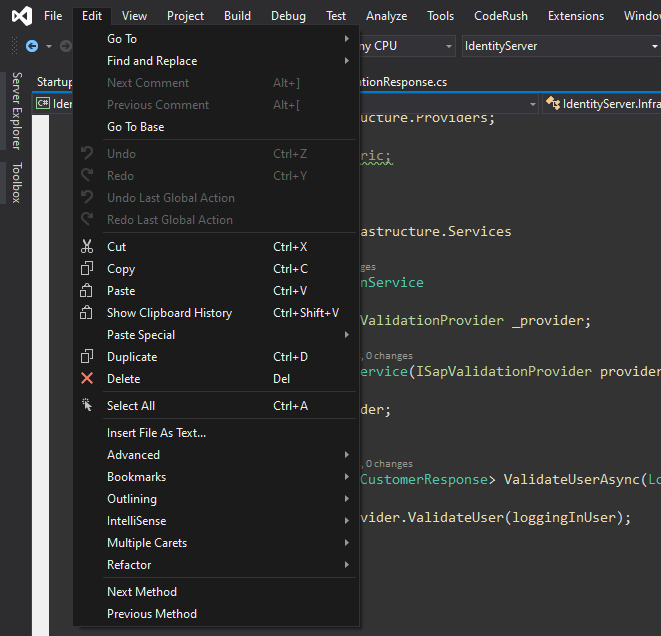
Task: Choose Next Method
Action: click(216, 592)
